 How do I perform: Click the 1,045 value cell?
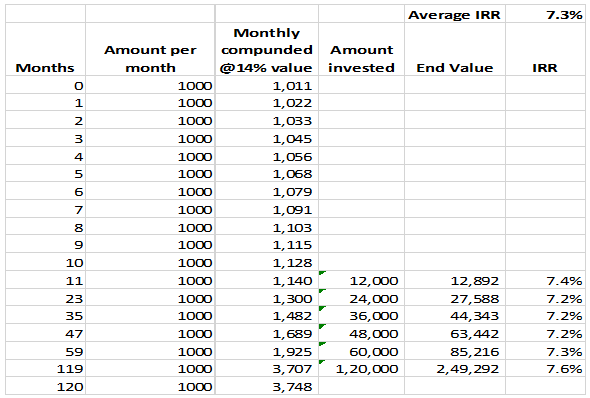(267, 138)
